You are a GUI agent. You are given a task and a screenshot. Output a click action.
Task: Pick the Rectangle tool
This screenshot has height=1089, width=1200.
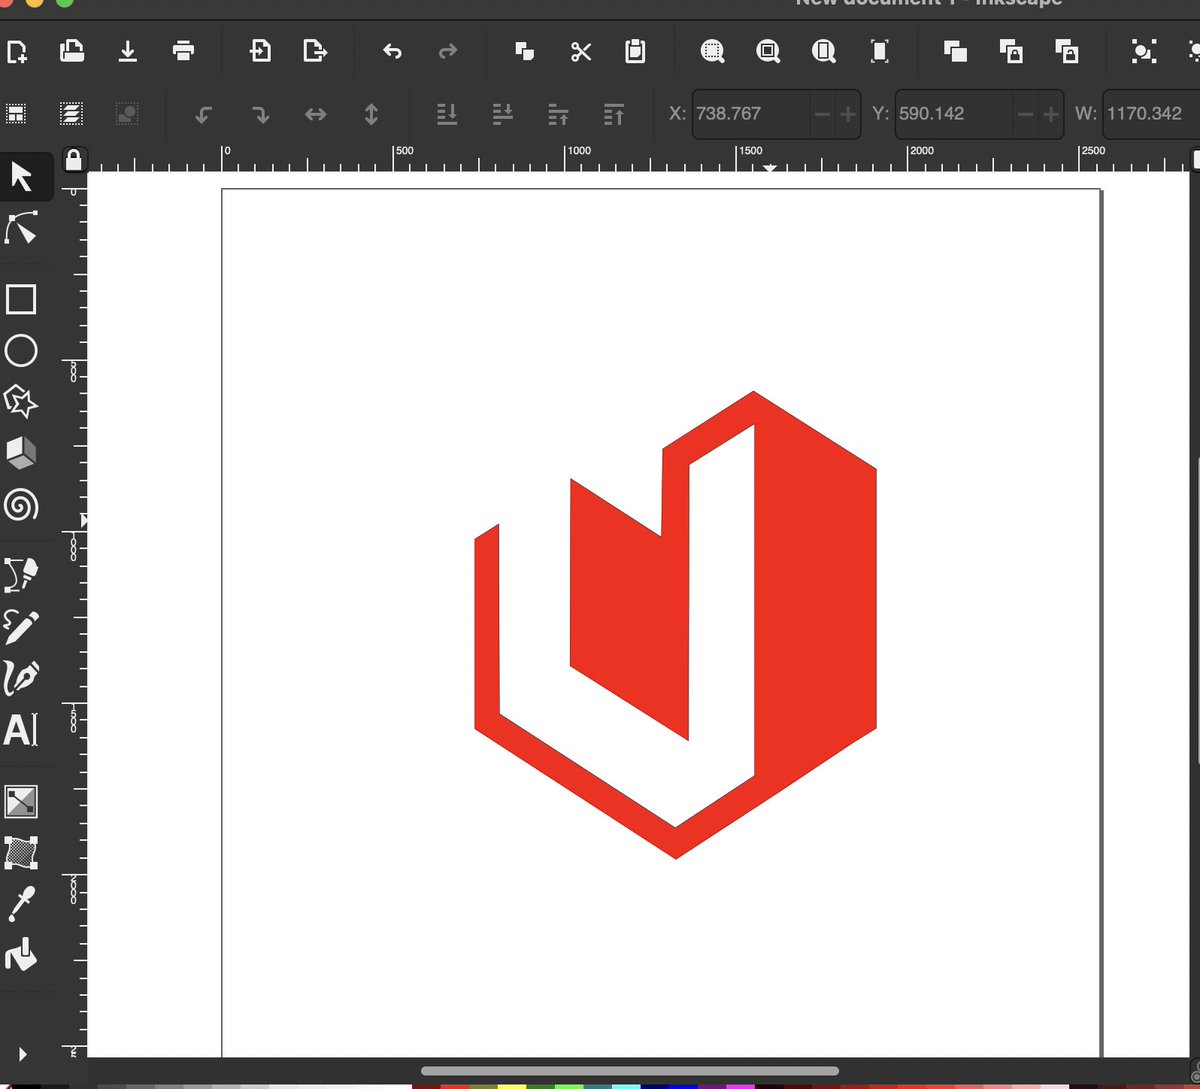tap(21, 299)
